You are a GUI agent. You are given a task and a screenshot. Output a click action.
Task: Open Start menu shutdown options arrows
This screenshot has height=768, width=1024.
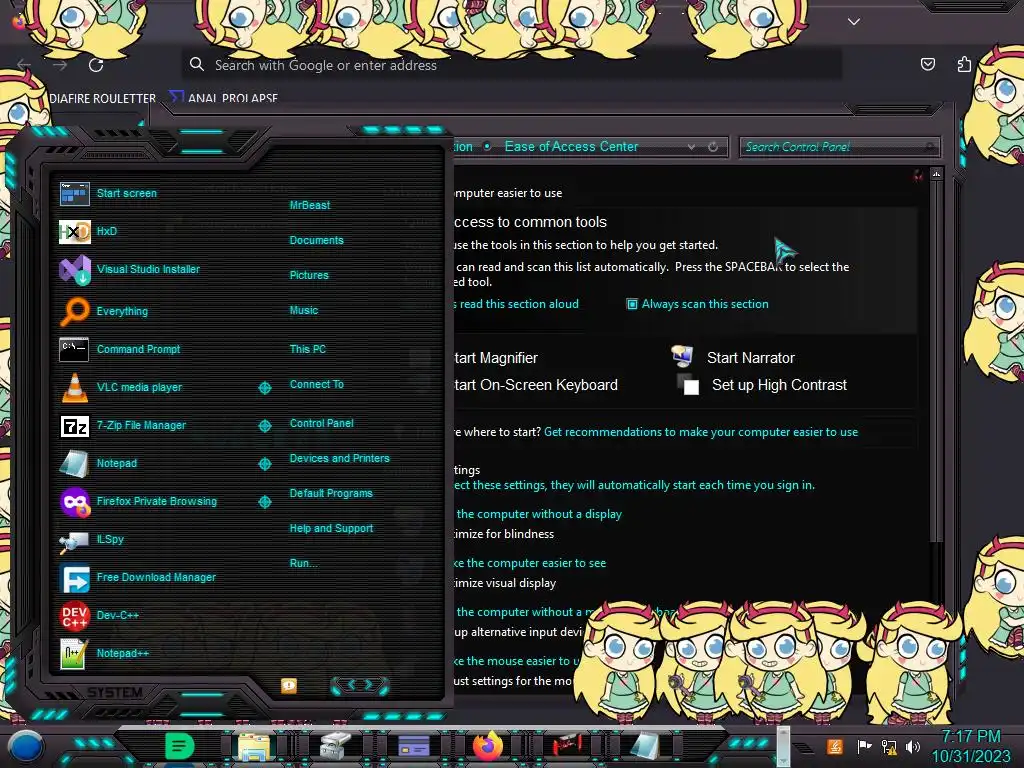pos(360,685)
